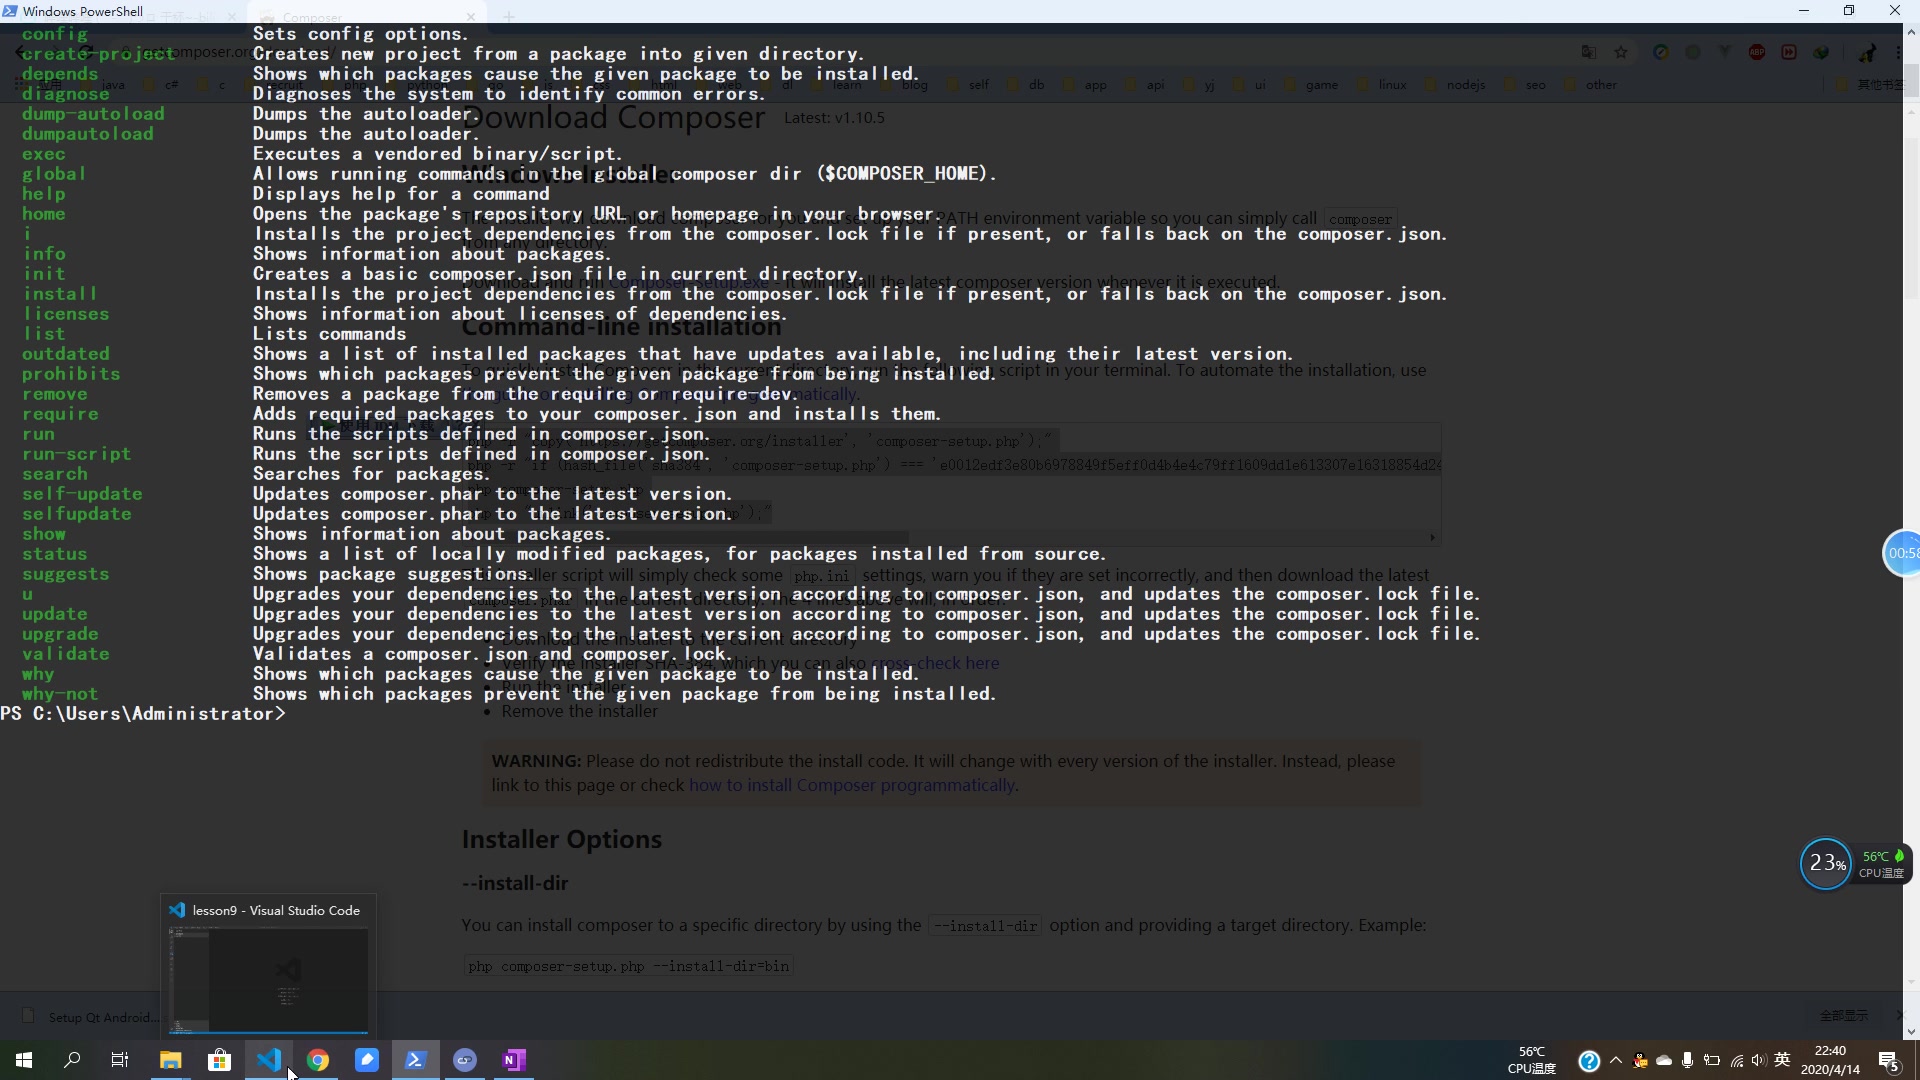Click the PowerShell window title bar icon
The height and width of the screenshot is (1080, 1920).
pyautogui.click(x=10, y=11)
